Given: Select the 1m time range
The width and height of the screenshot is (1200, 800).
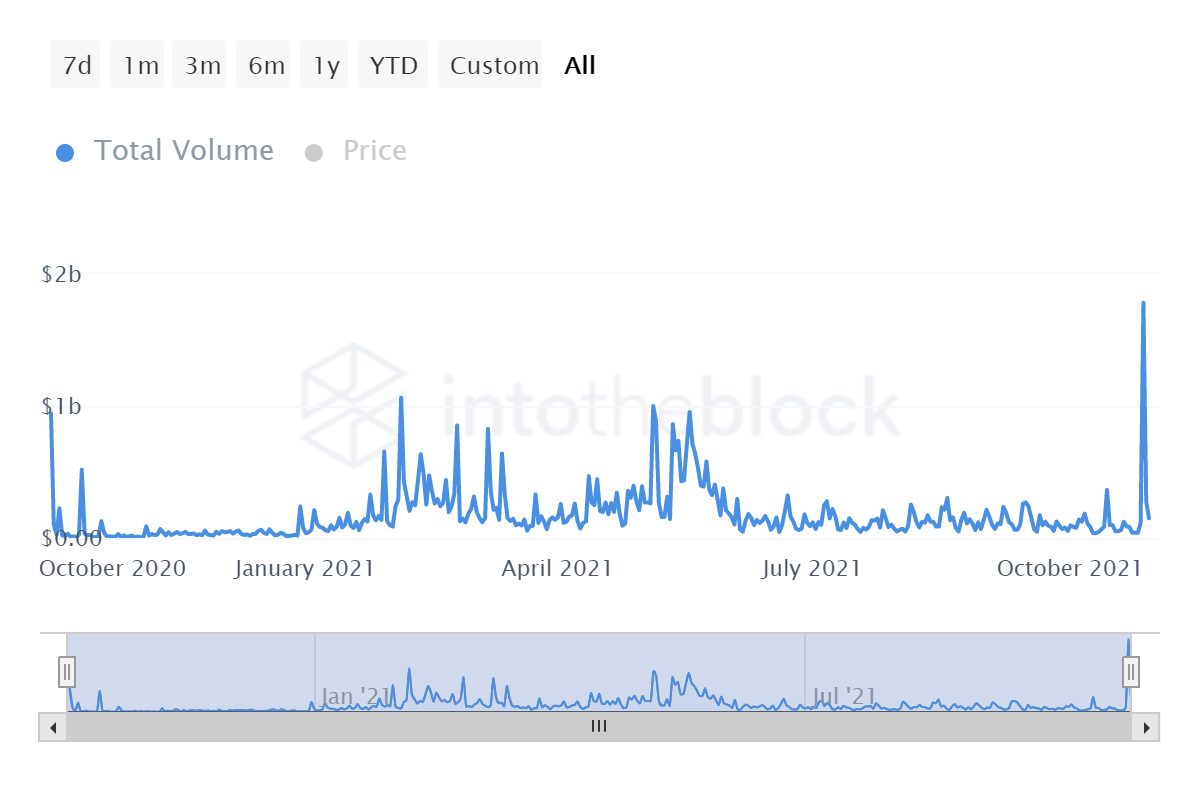Looking at the screenshot, I should (140, 66).
